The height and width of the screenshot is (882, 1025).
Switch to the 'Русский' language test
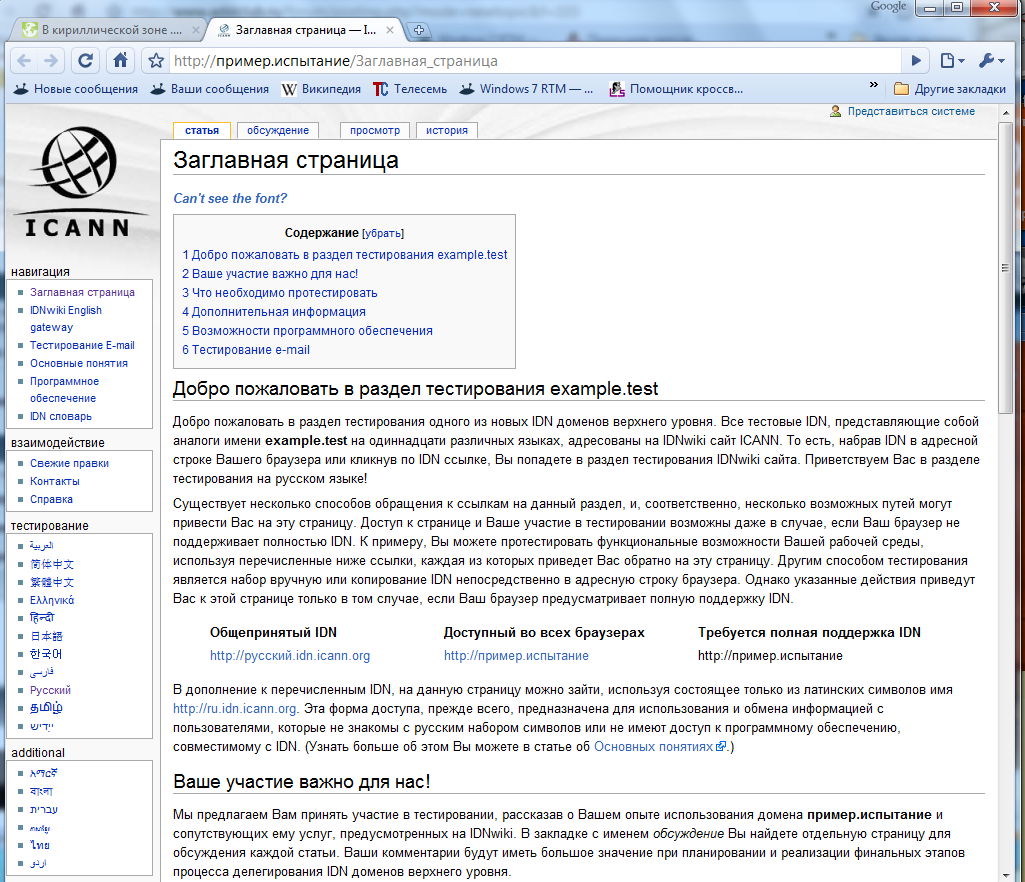(x=50, y=690)
